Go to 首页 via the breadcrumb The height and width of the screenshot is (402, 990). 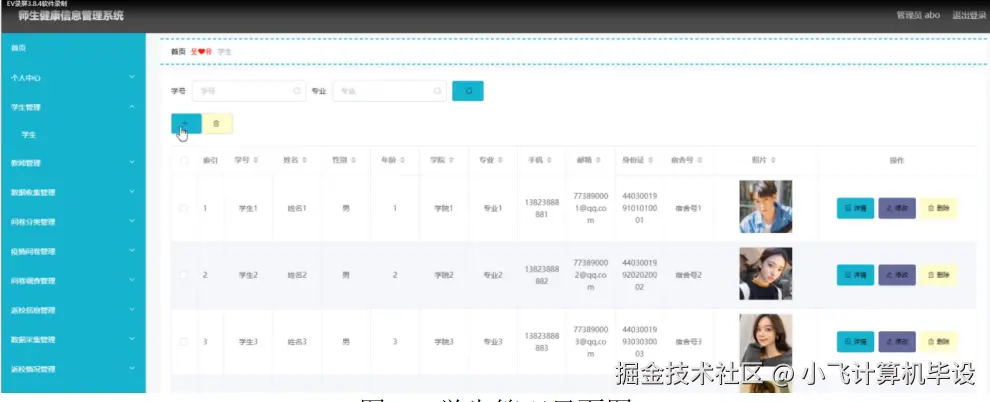point(178,52)
